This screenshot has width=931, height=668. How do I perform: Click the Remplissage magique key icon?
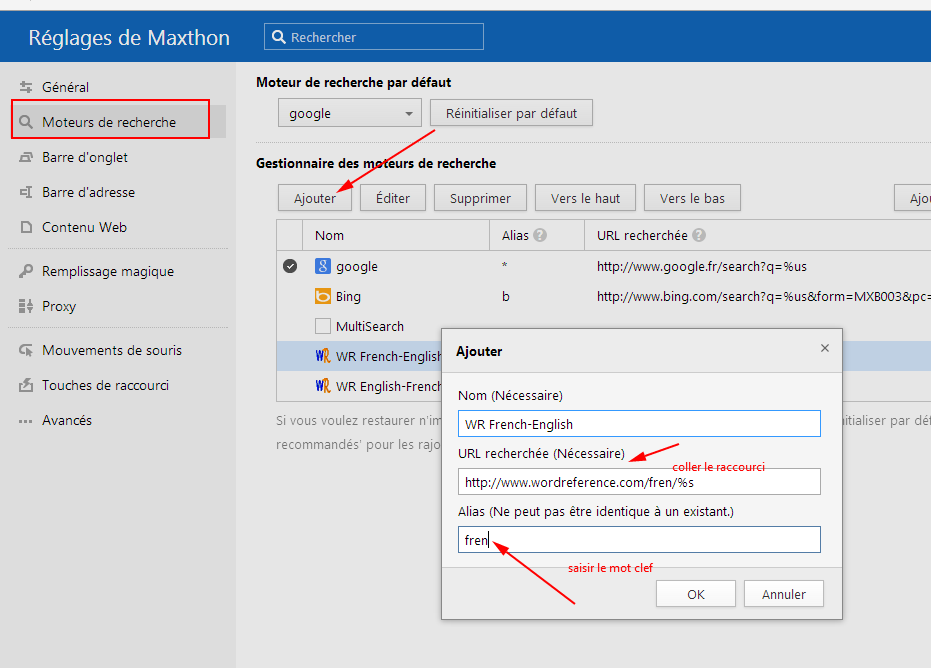(x=26, y=271)
